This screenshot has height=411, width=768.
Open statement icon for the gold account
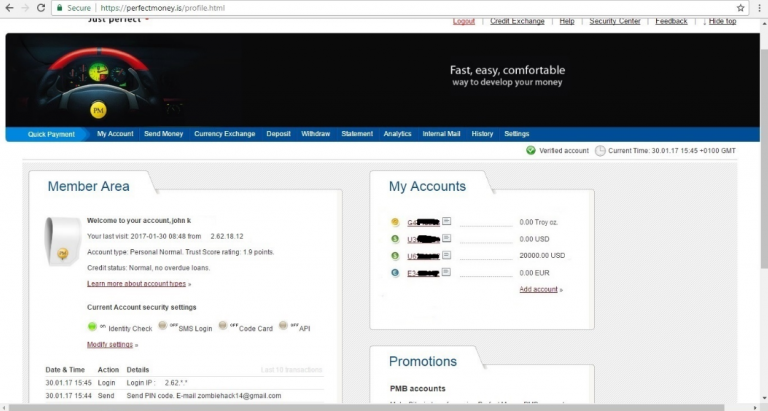(x=446, y=221)
